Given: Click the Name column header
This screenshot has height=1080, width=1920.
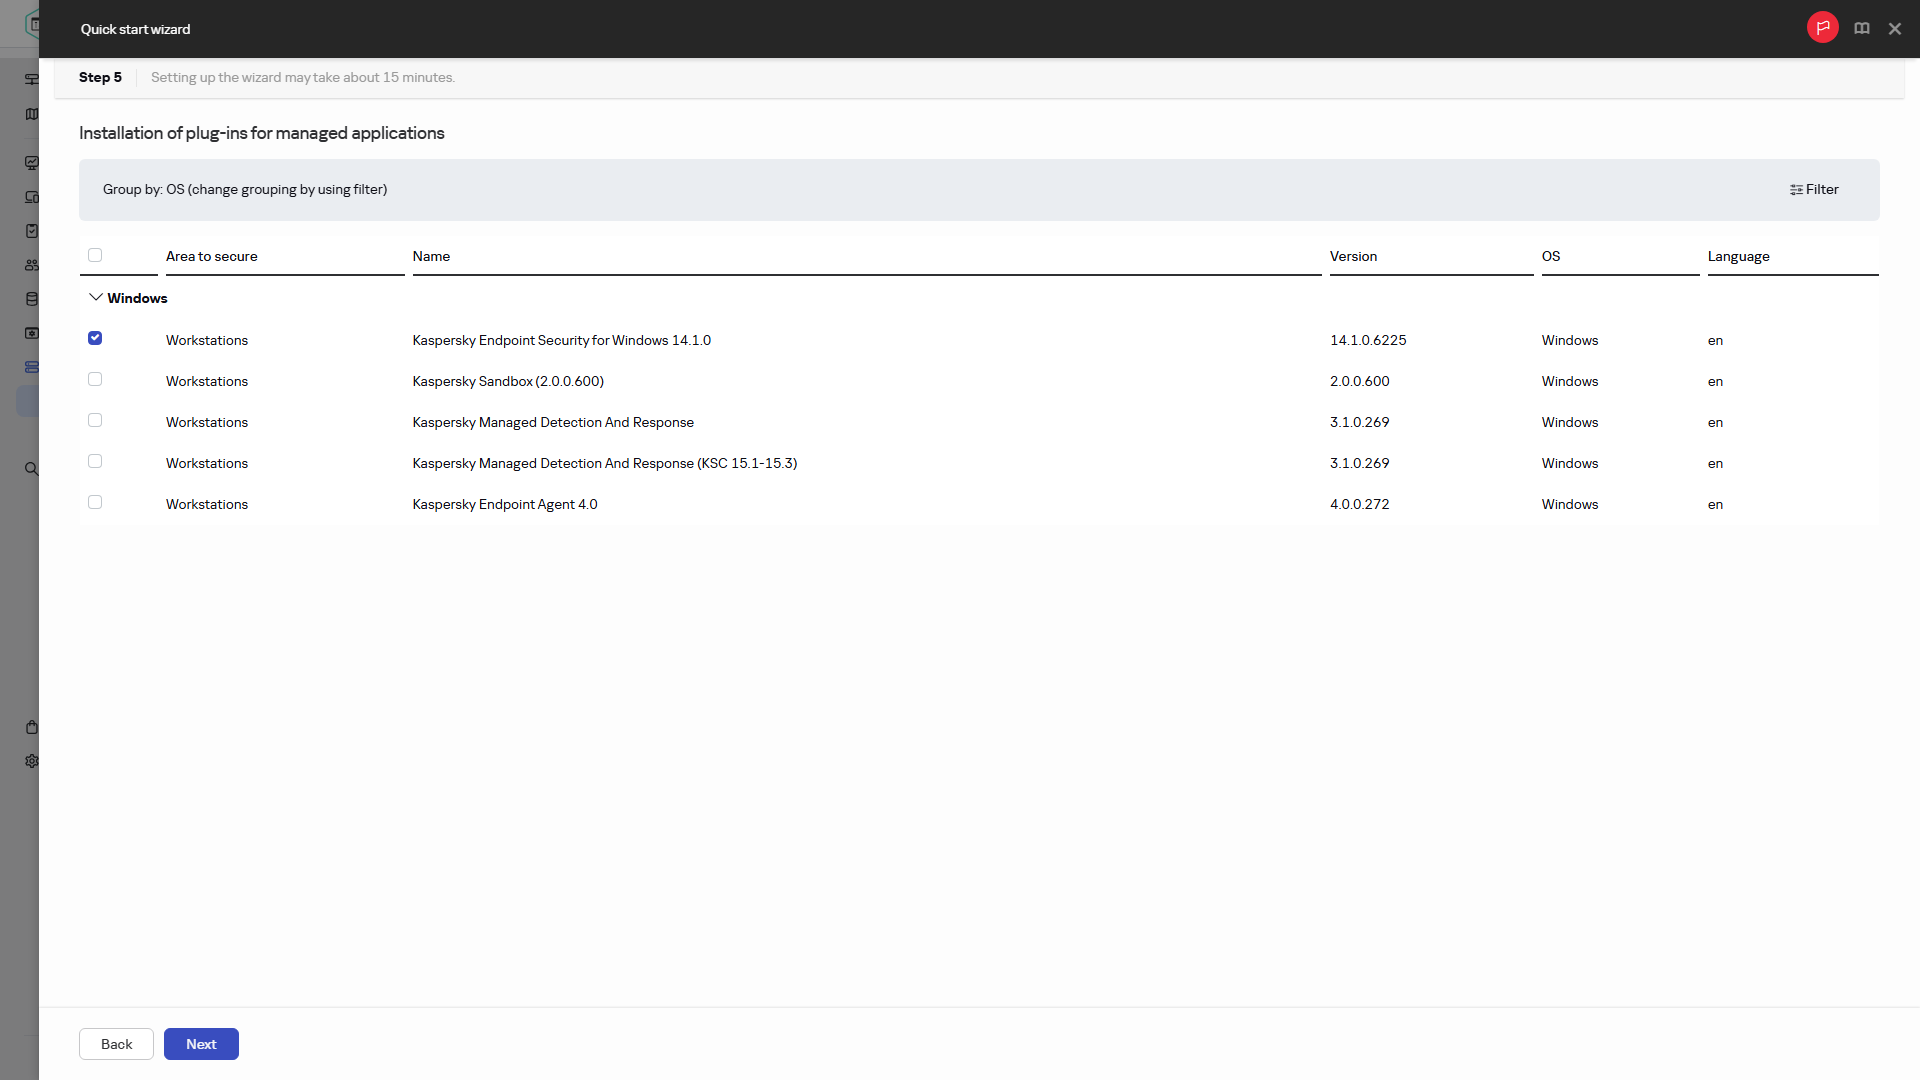Looking at the screenshot, I should tap(431, 257).
